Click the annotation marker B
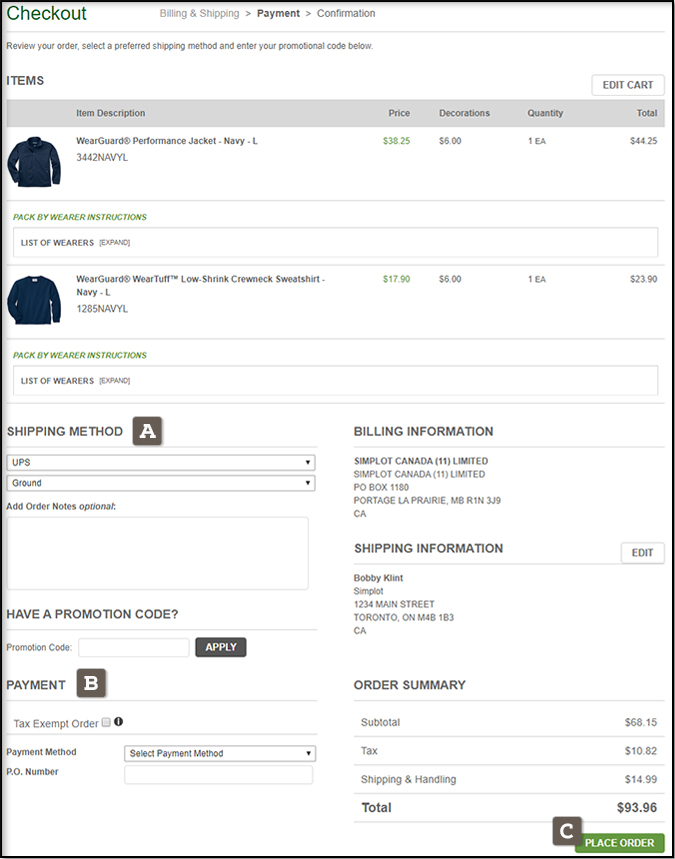Viewport: 675px width, 859px height. click(92, 684)
